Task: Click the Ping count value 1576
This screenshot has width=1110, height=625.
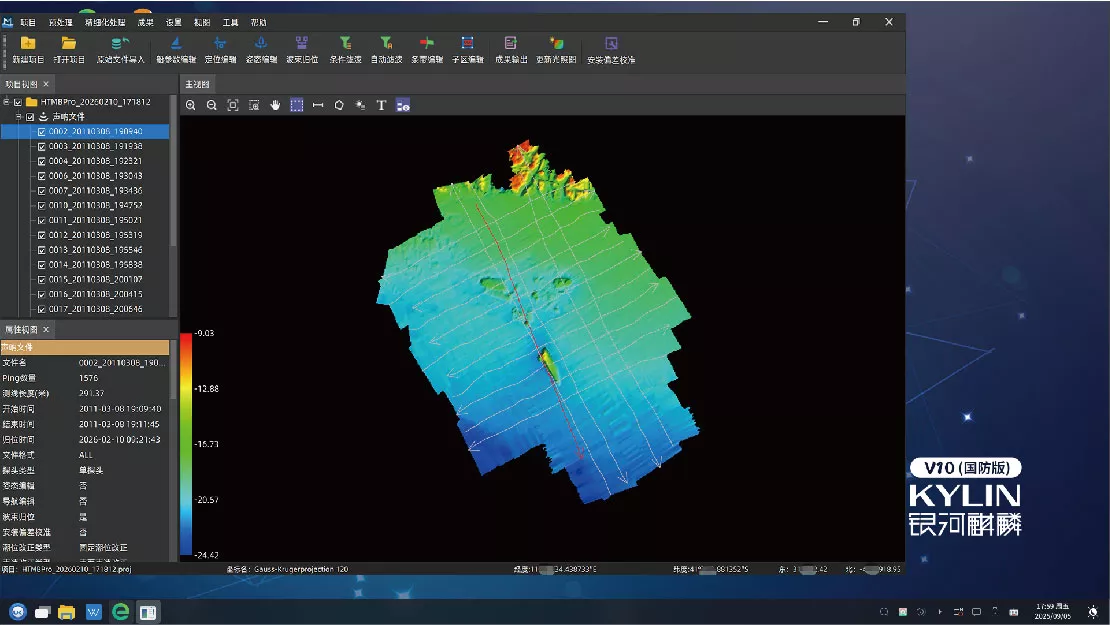Action: (88, 378)
